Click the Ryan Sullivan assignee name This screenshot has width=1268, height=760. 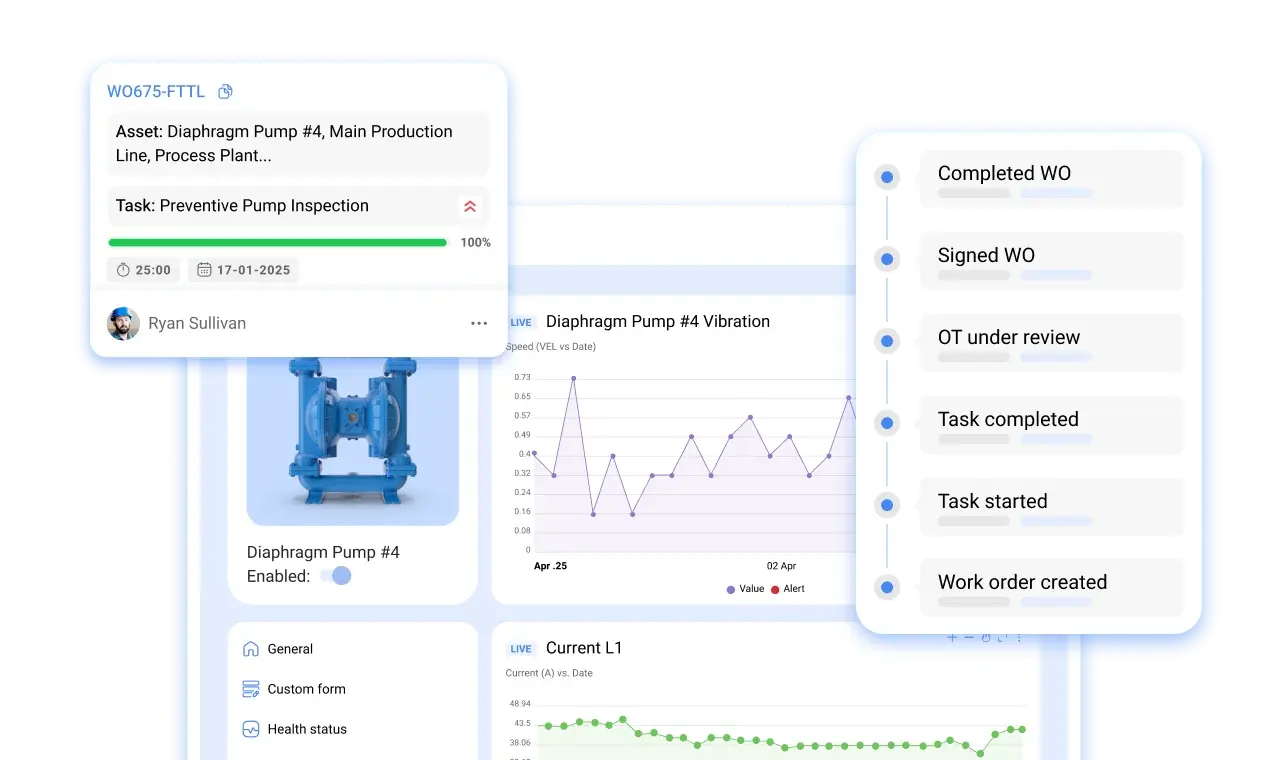point(197,323)
